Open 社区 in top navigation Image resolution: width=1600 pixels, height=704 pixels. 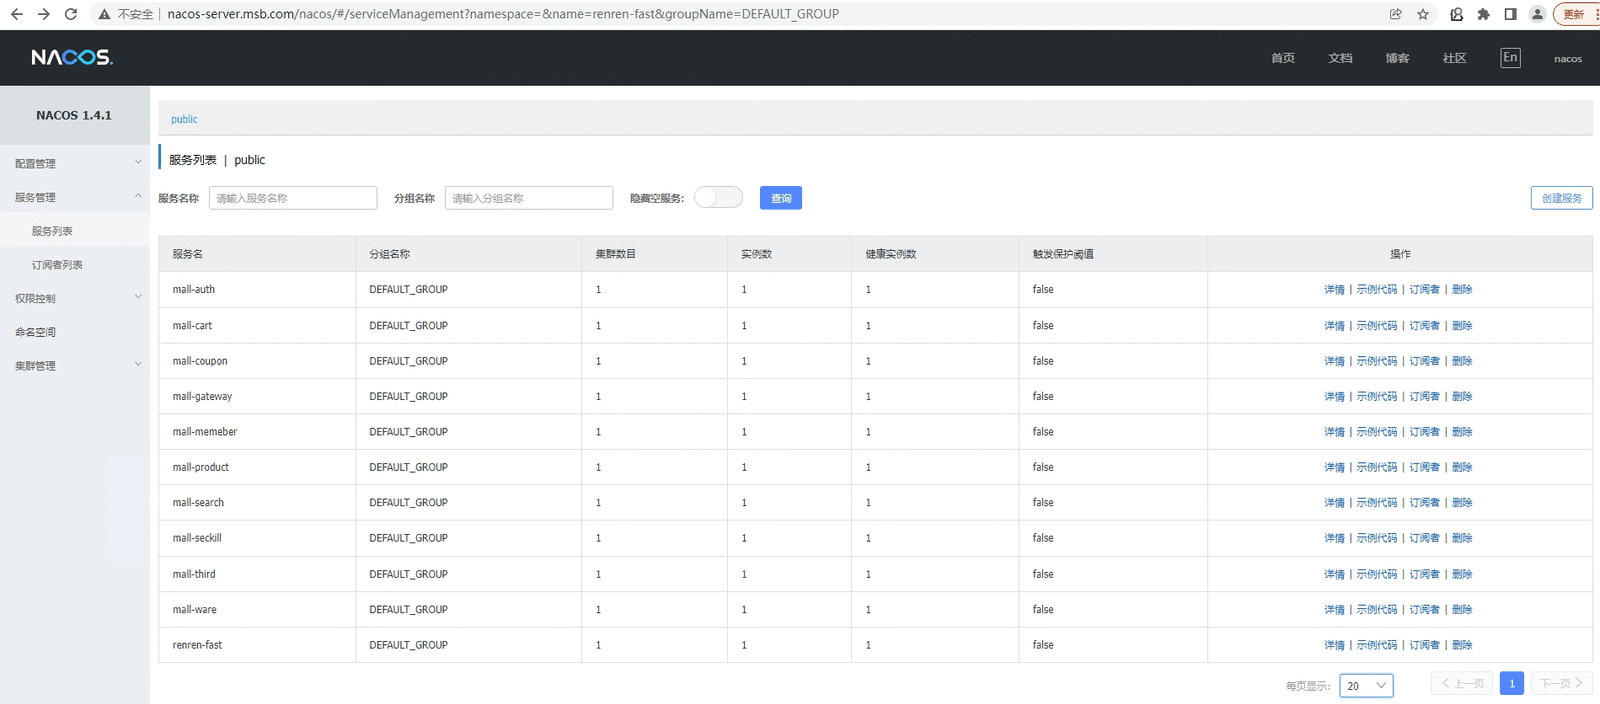pos(1454,58)
